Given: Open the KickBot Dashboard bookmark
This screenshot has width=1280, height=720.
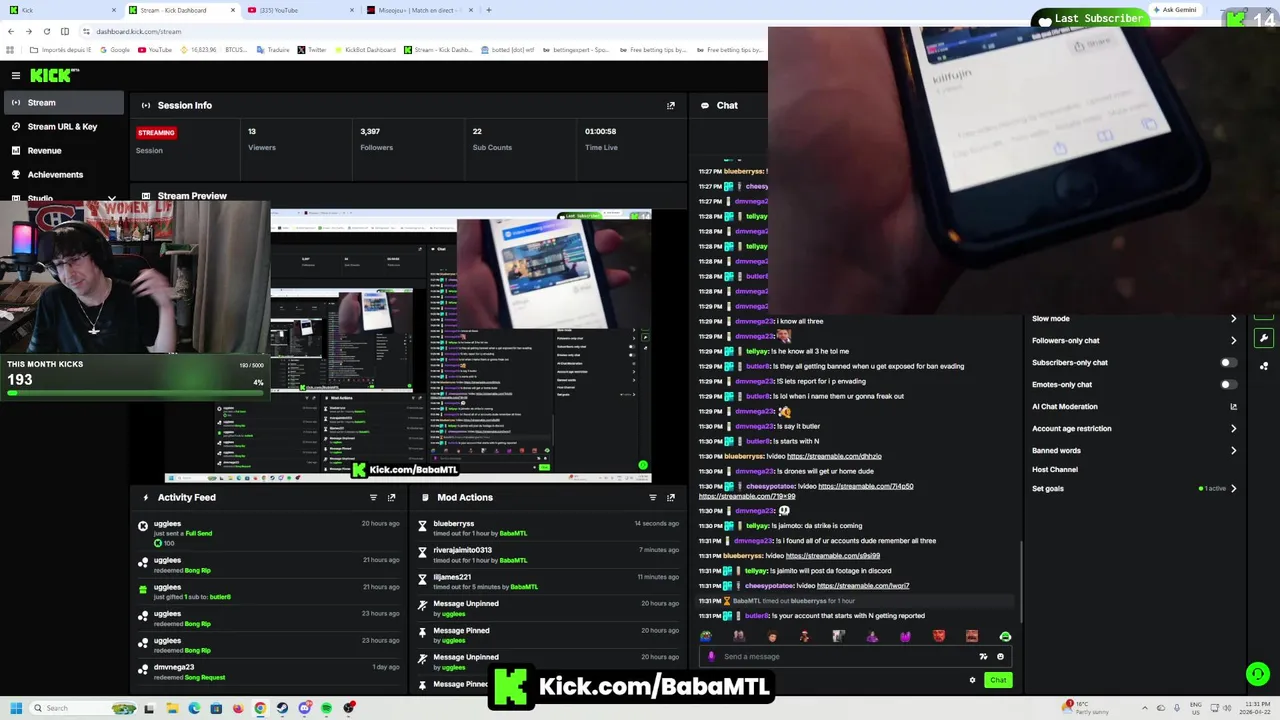Looking at the screenshot, I should pos(366,49).
